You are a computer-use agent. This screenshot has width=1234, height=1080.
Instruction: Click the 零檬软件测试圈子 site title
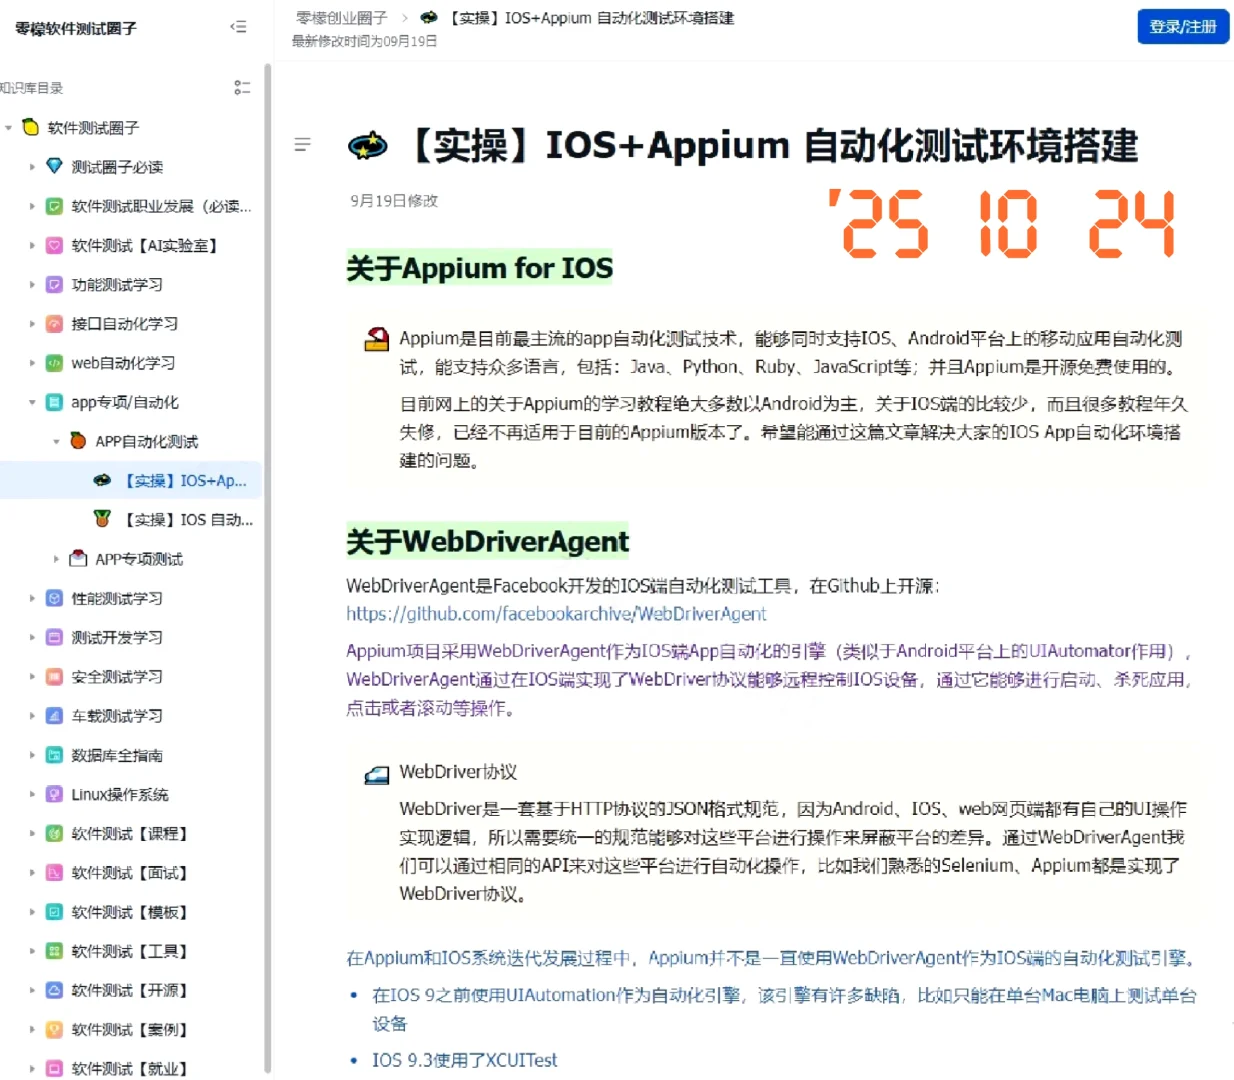tap(76, 28)
